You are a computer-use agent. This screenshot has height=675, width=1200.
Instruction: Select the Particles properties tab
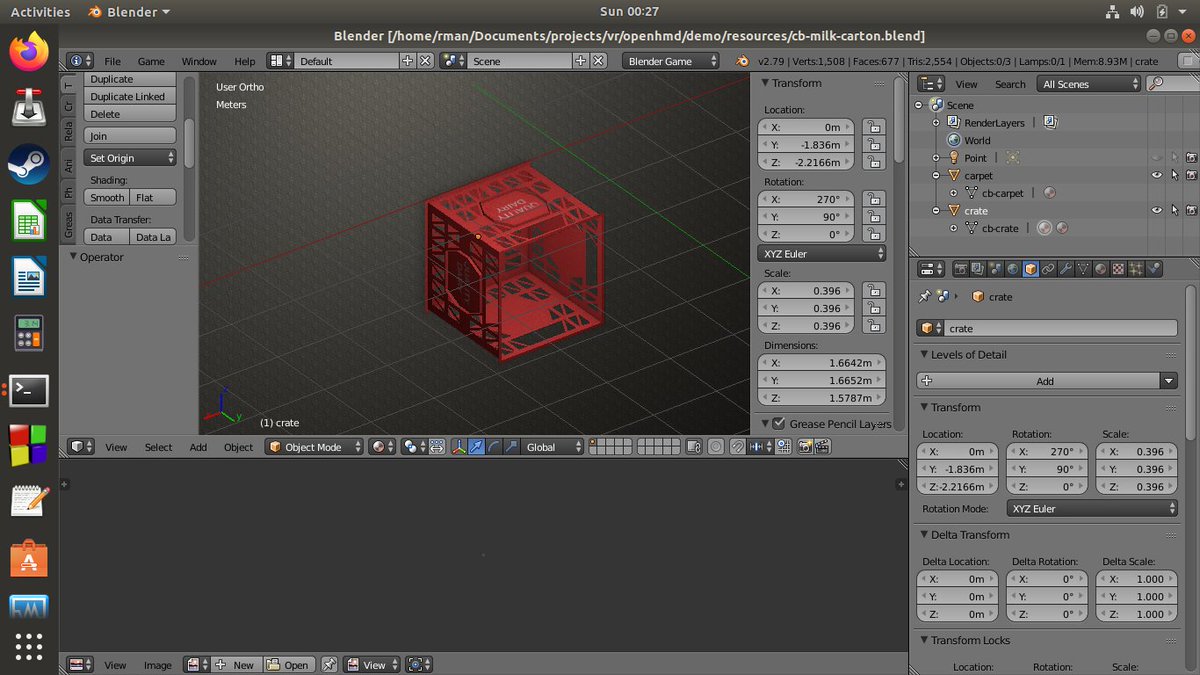(1134, 268)
